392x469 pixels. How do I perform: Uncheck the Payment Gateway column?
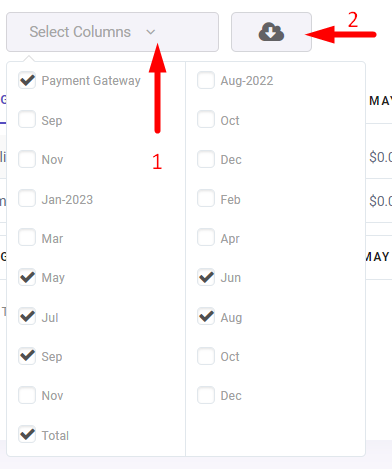27,80
